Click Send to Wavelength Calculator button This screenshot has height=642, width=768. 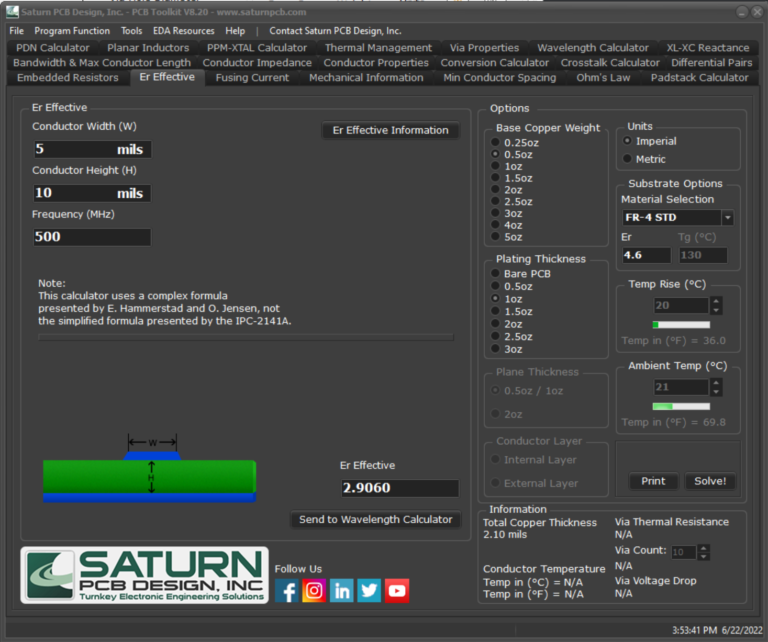point(375,520)
